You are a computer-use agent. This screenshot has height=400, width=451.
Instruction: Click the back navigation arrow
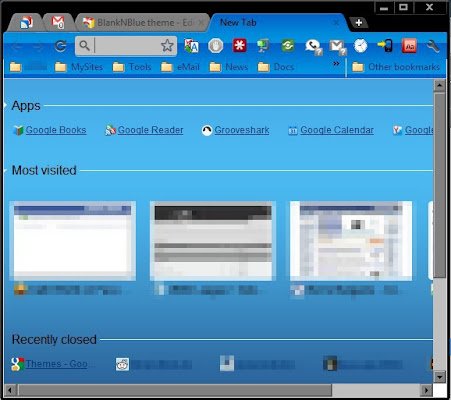coord(16,47)
